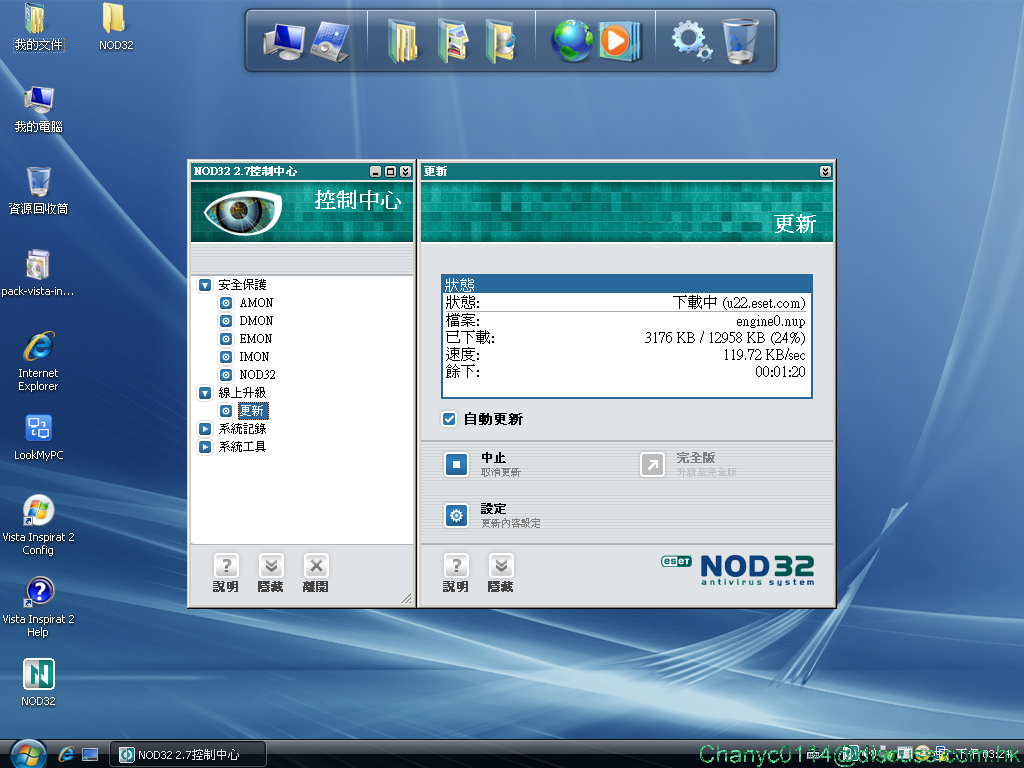The image size is (1024, 768).
Task: Launch the media player icon in dock
Action: [x=618, y=41]
